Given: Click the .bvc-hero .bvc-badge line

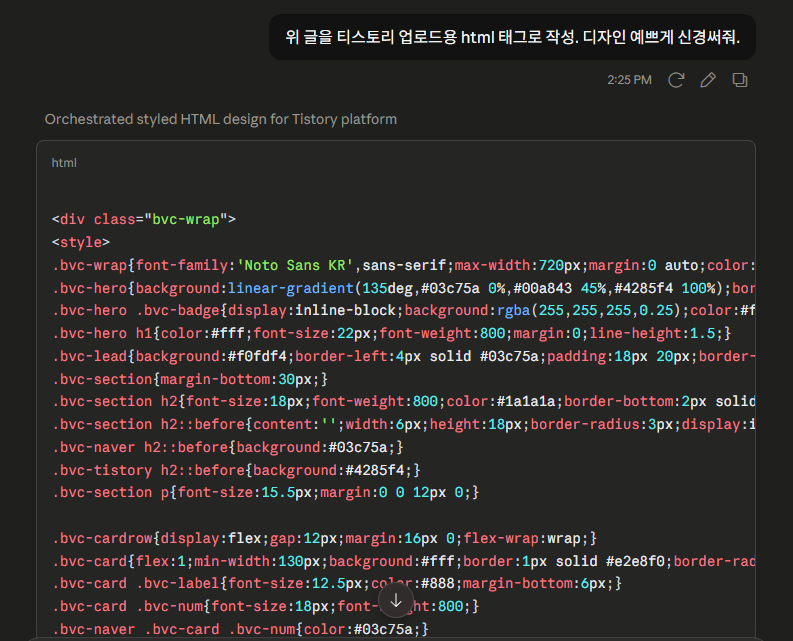Looking at the screenshot, I should pyautogui.click(x=404, y=311).
